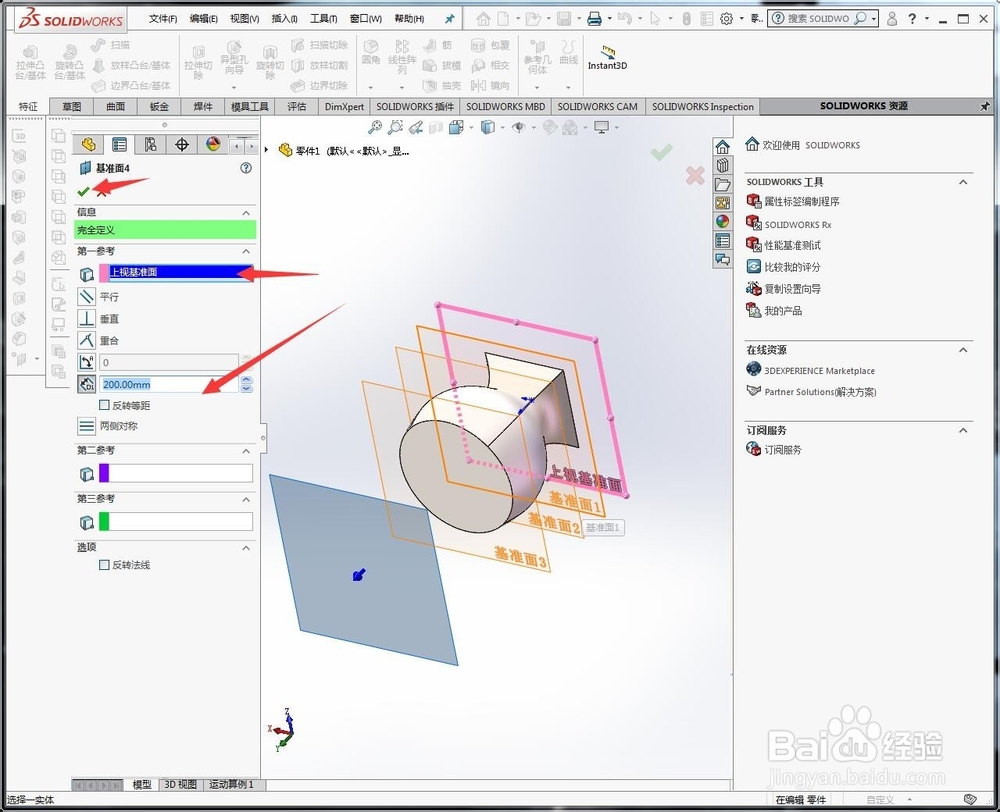1000x812 pixels.
Task: Collapse the Second Reference section
Action: [246, 451]
